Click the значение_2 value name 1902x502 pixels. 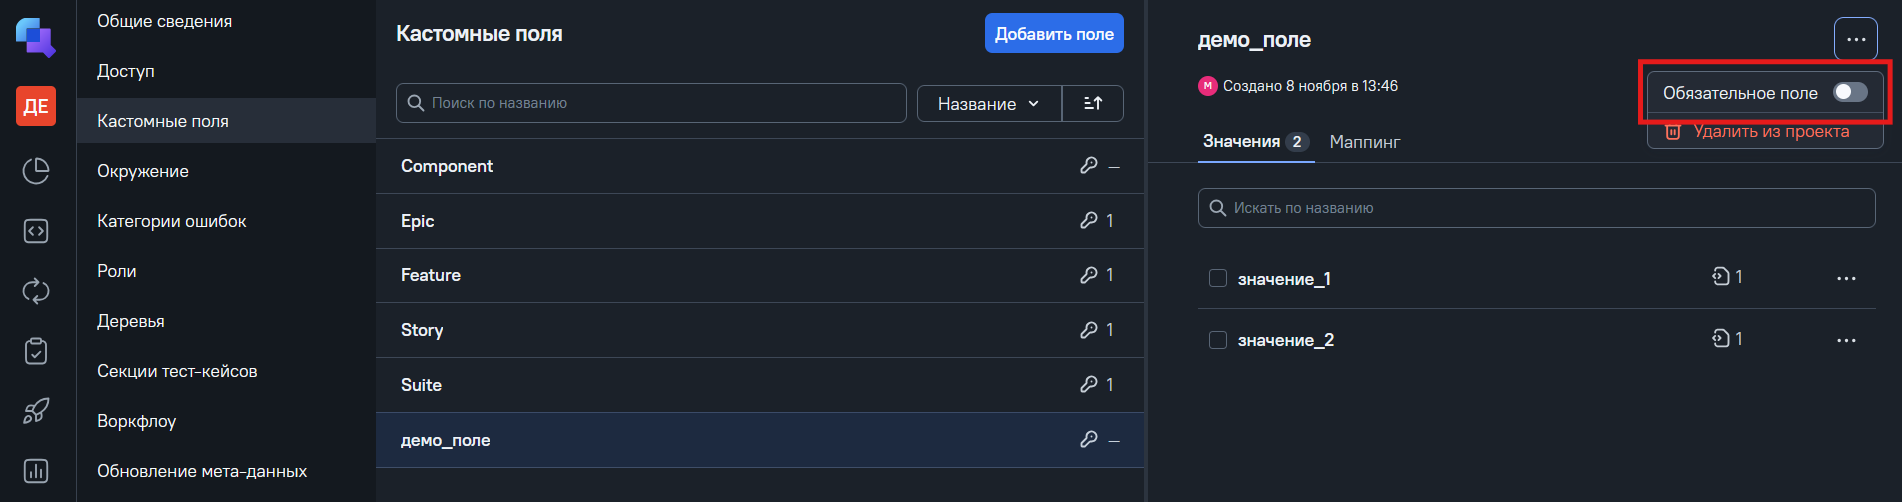(1286, 340)
